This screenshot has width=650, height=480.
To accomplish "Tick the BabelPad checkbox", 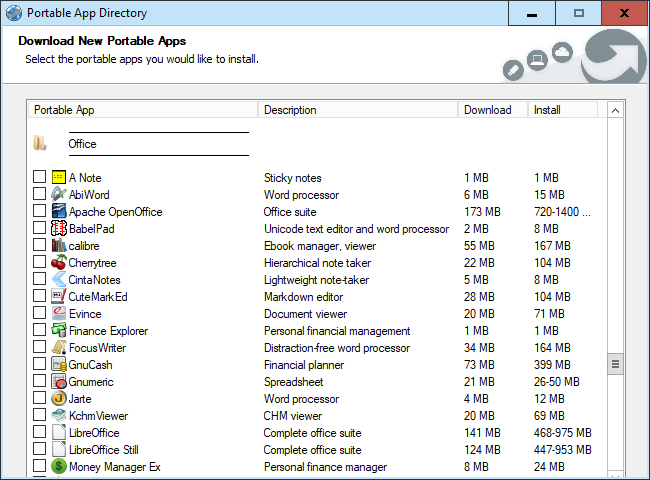I will 39,229.
